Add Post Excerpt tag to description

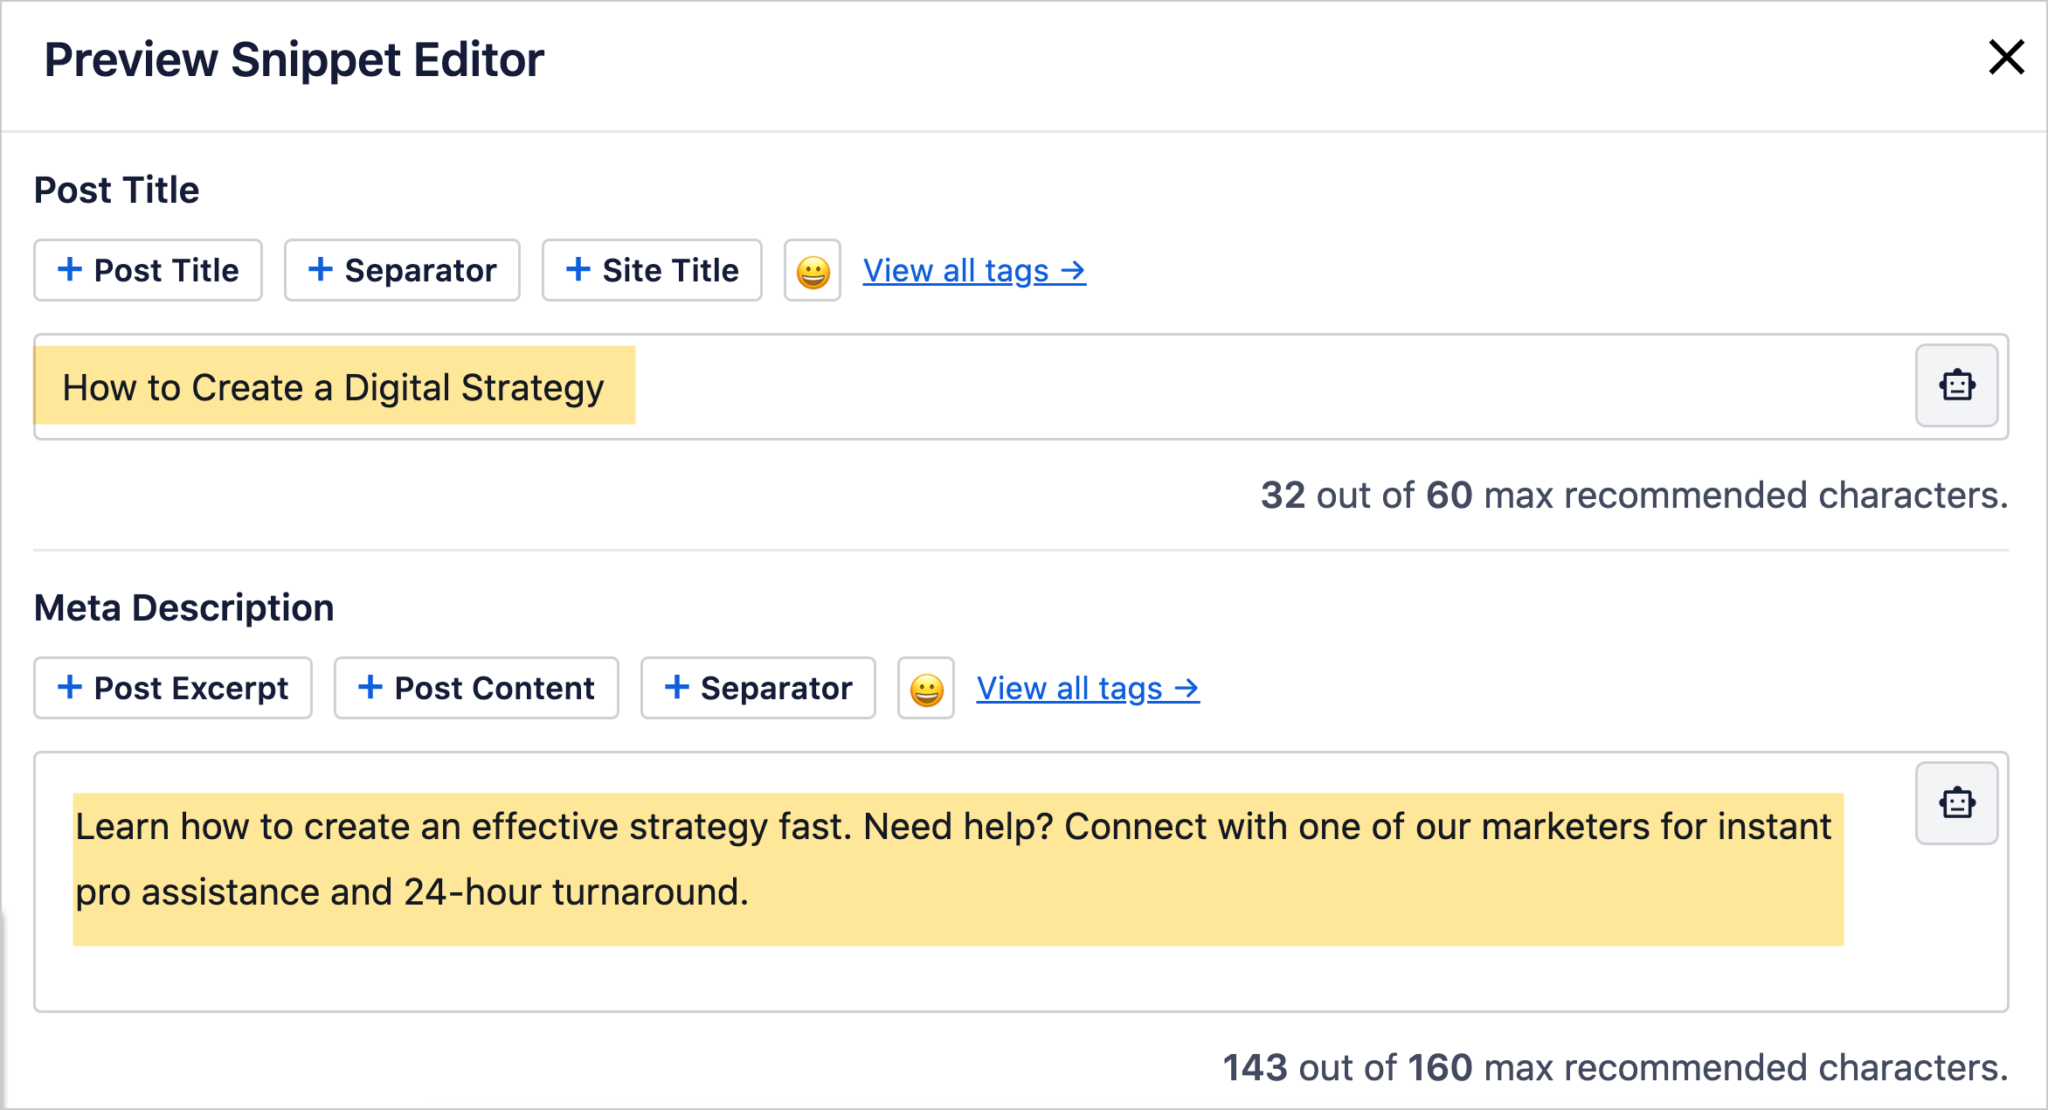(173, 688)
